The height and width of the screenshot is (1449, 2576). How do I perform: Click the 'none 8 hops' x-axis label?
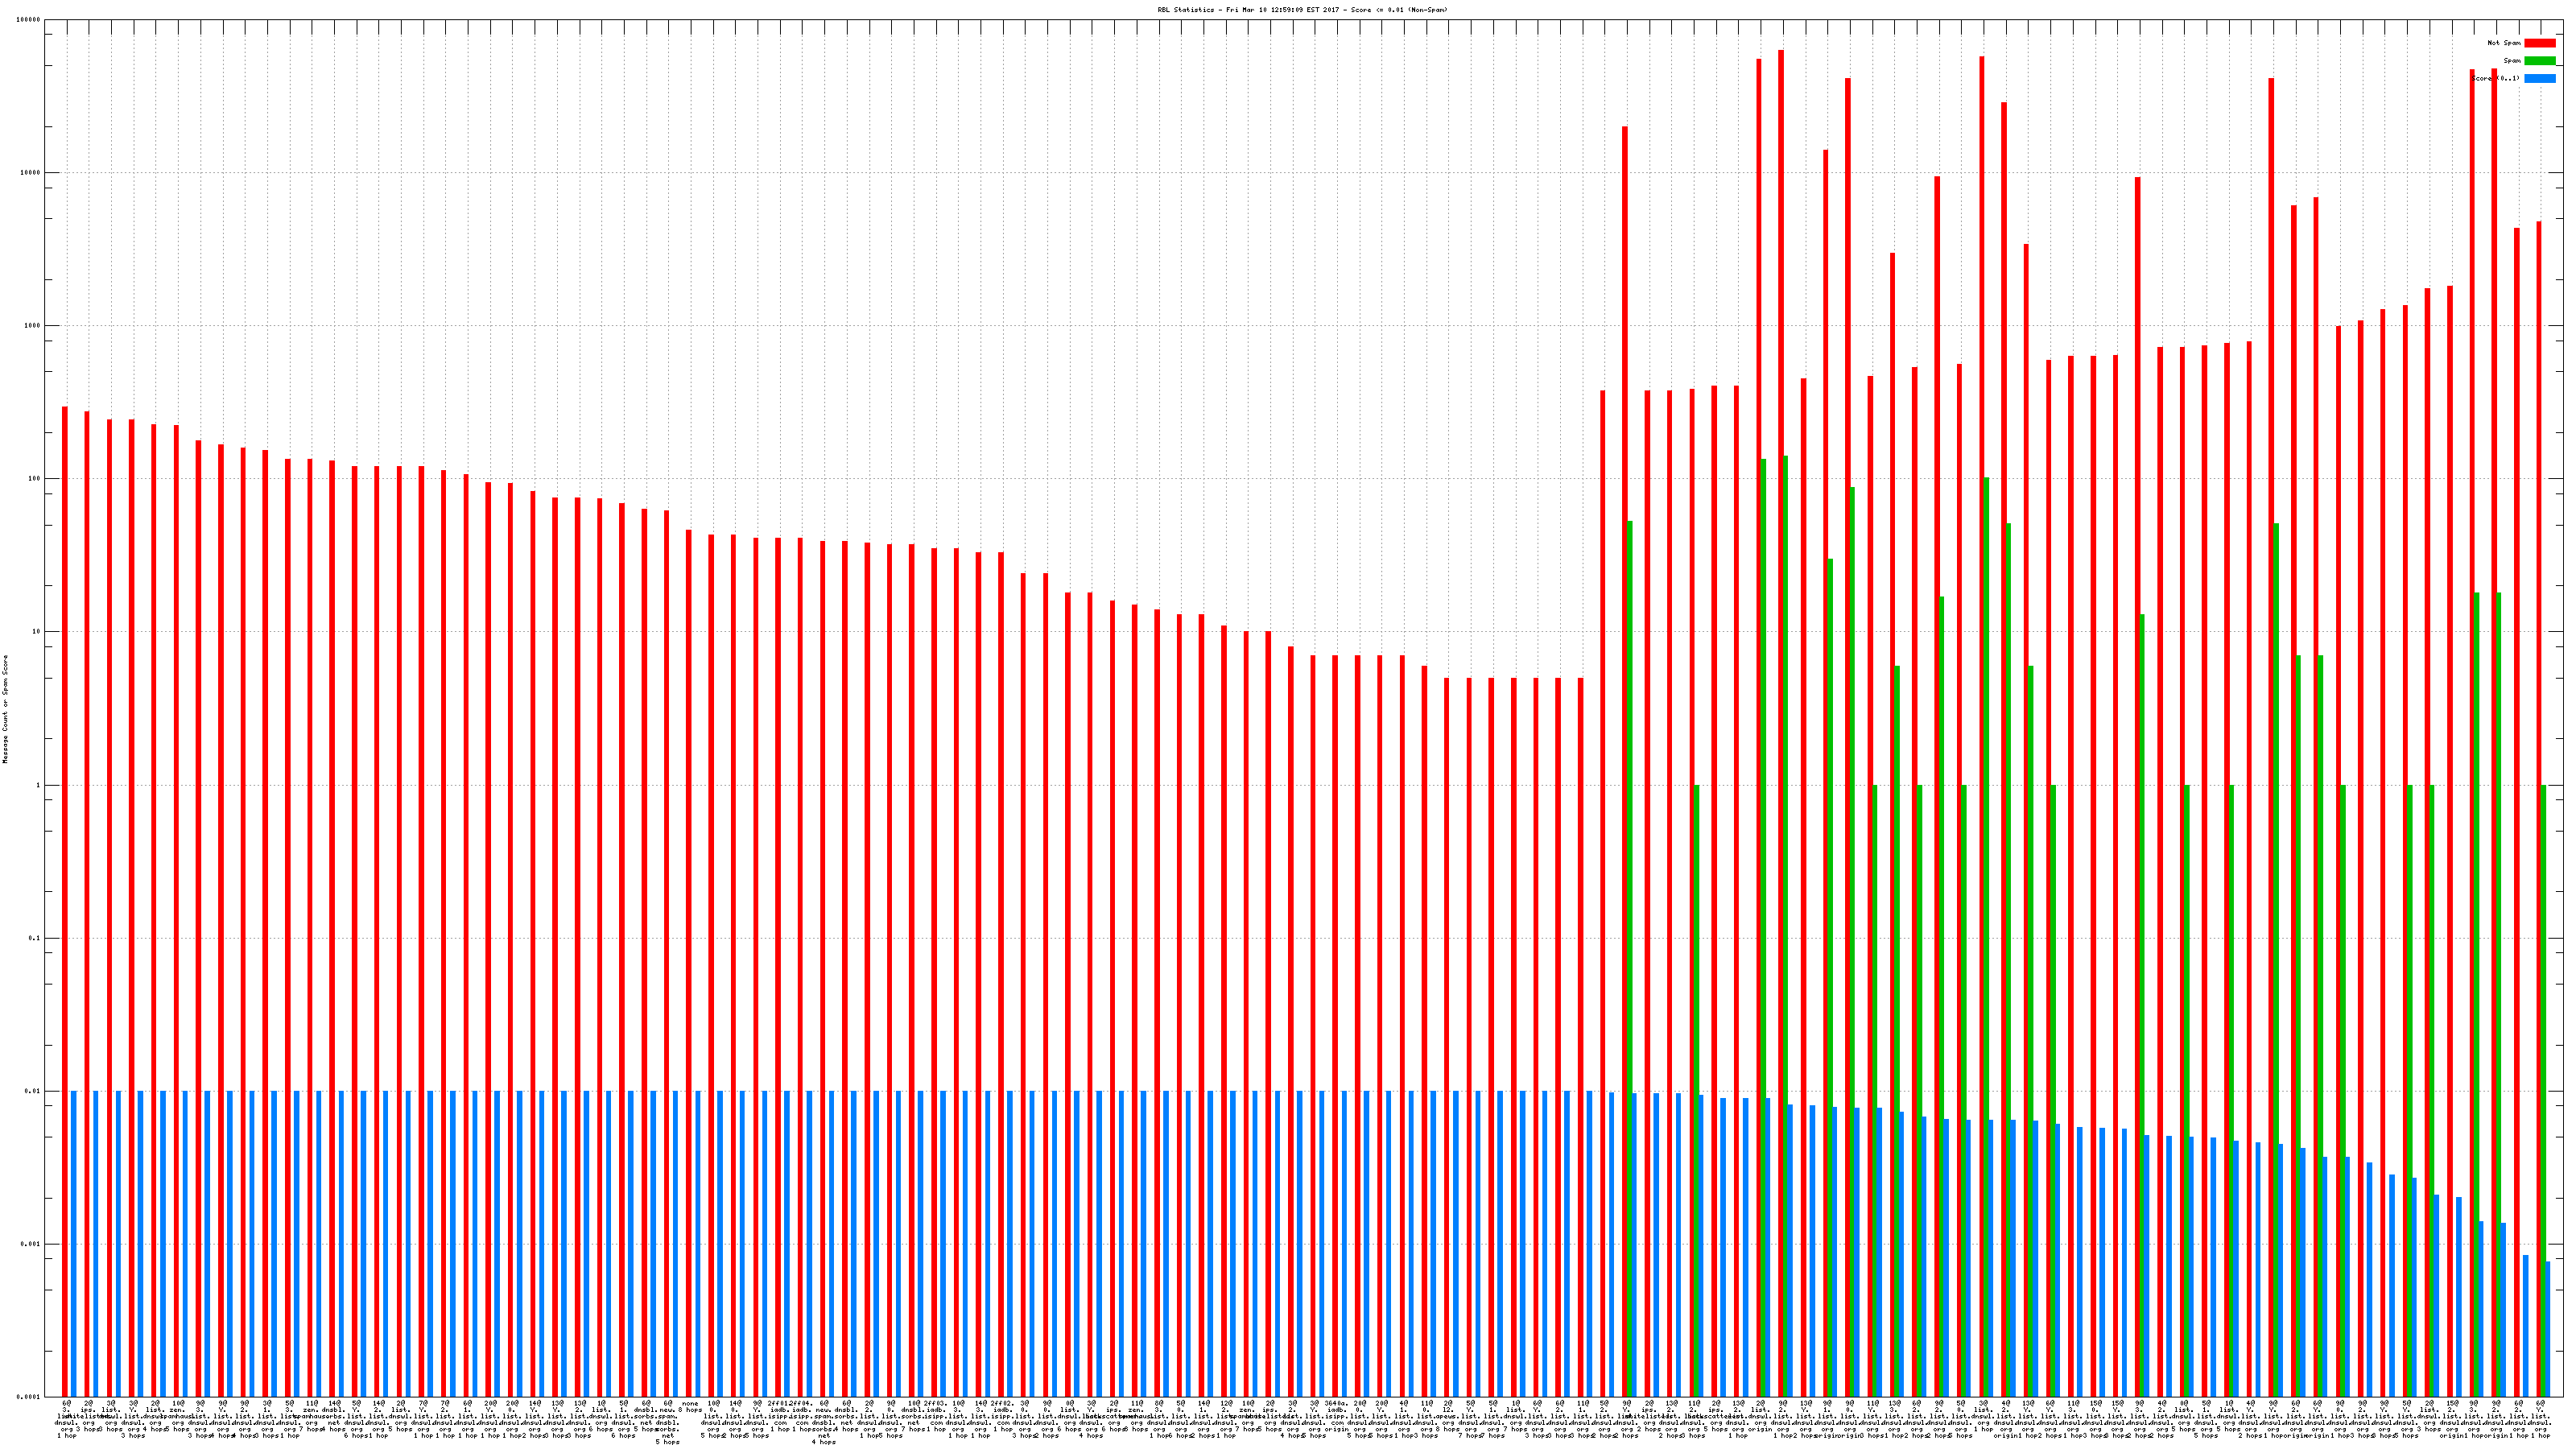coord(690,1407)
